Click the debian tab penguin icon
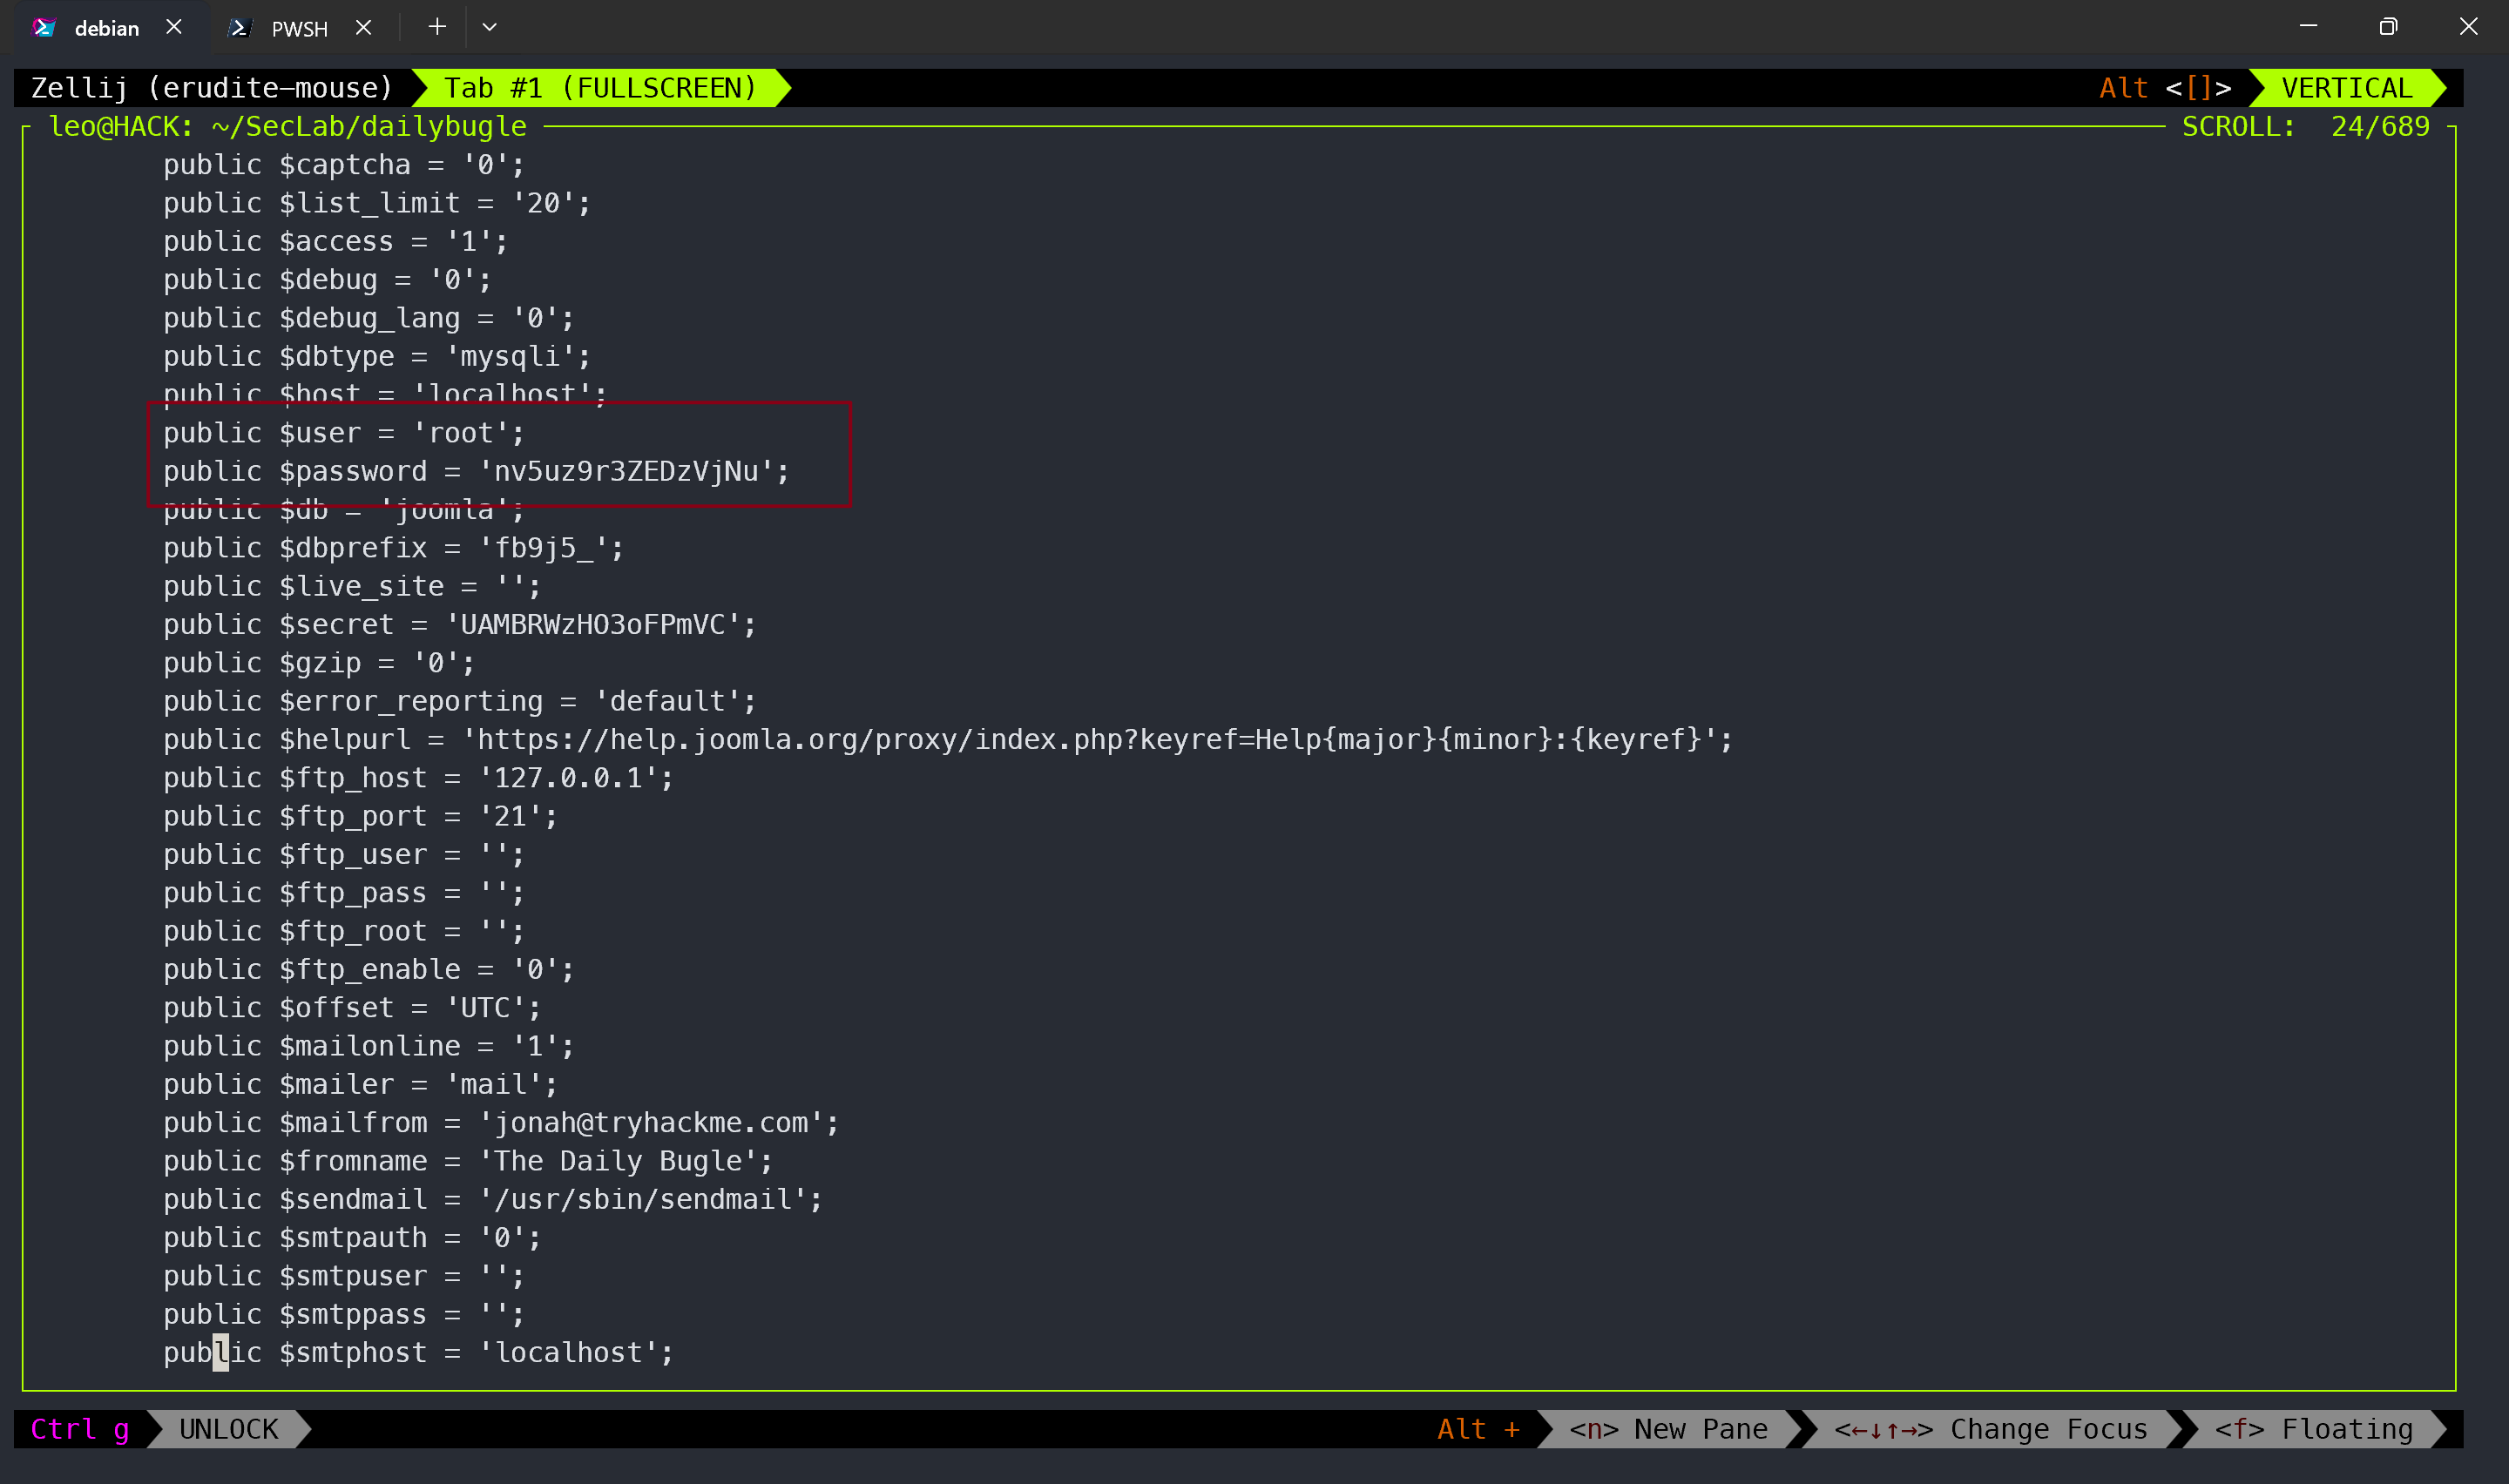The width and height of the screenshot is (2509, 1484). coord(43,28)
